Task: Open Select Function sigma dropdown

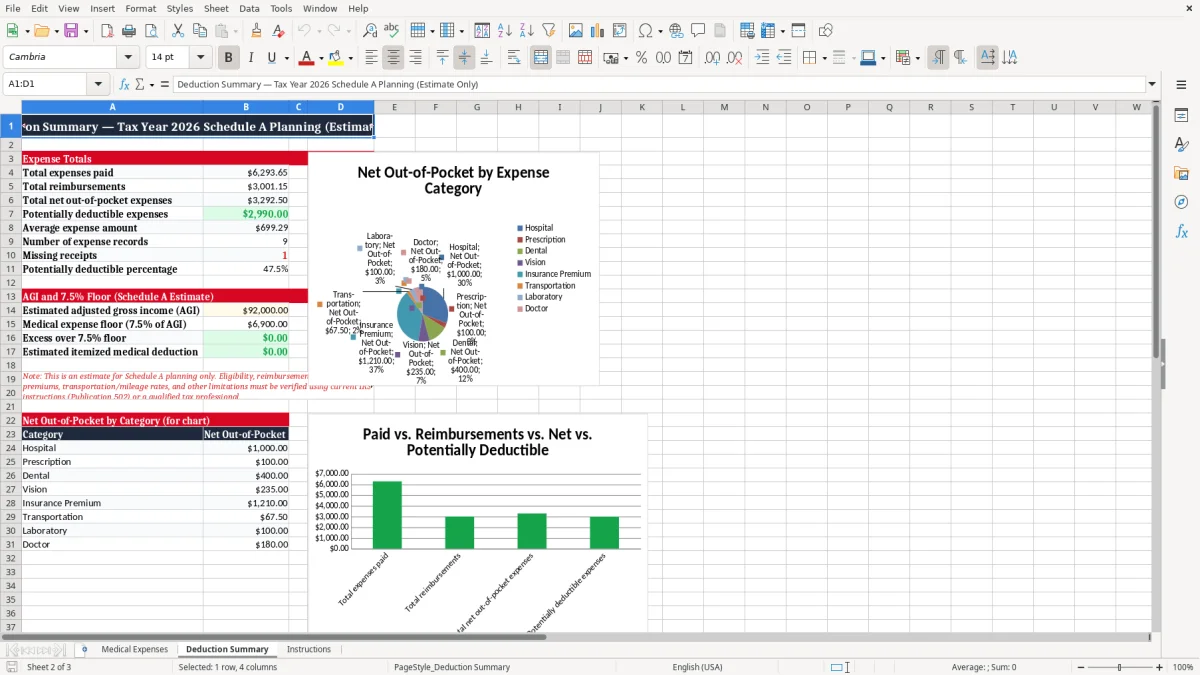Action: pos(152,85)
